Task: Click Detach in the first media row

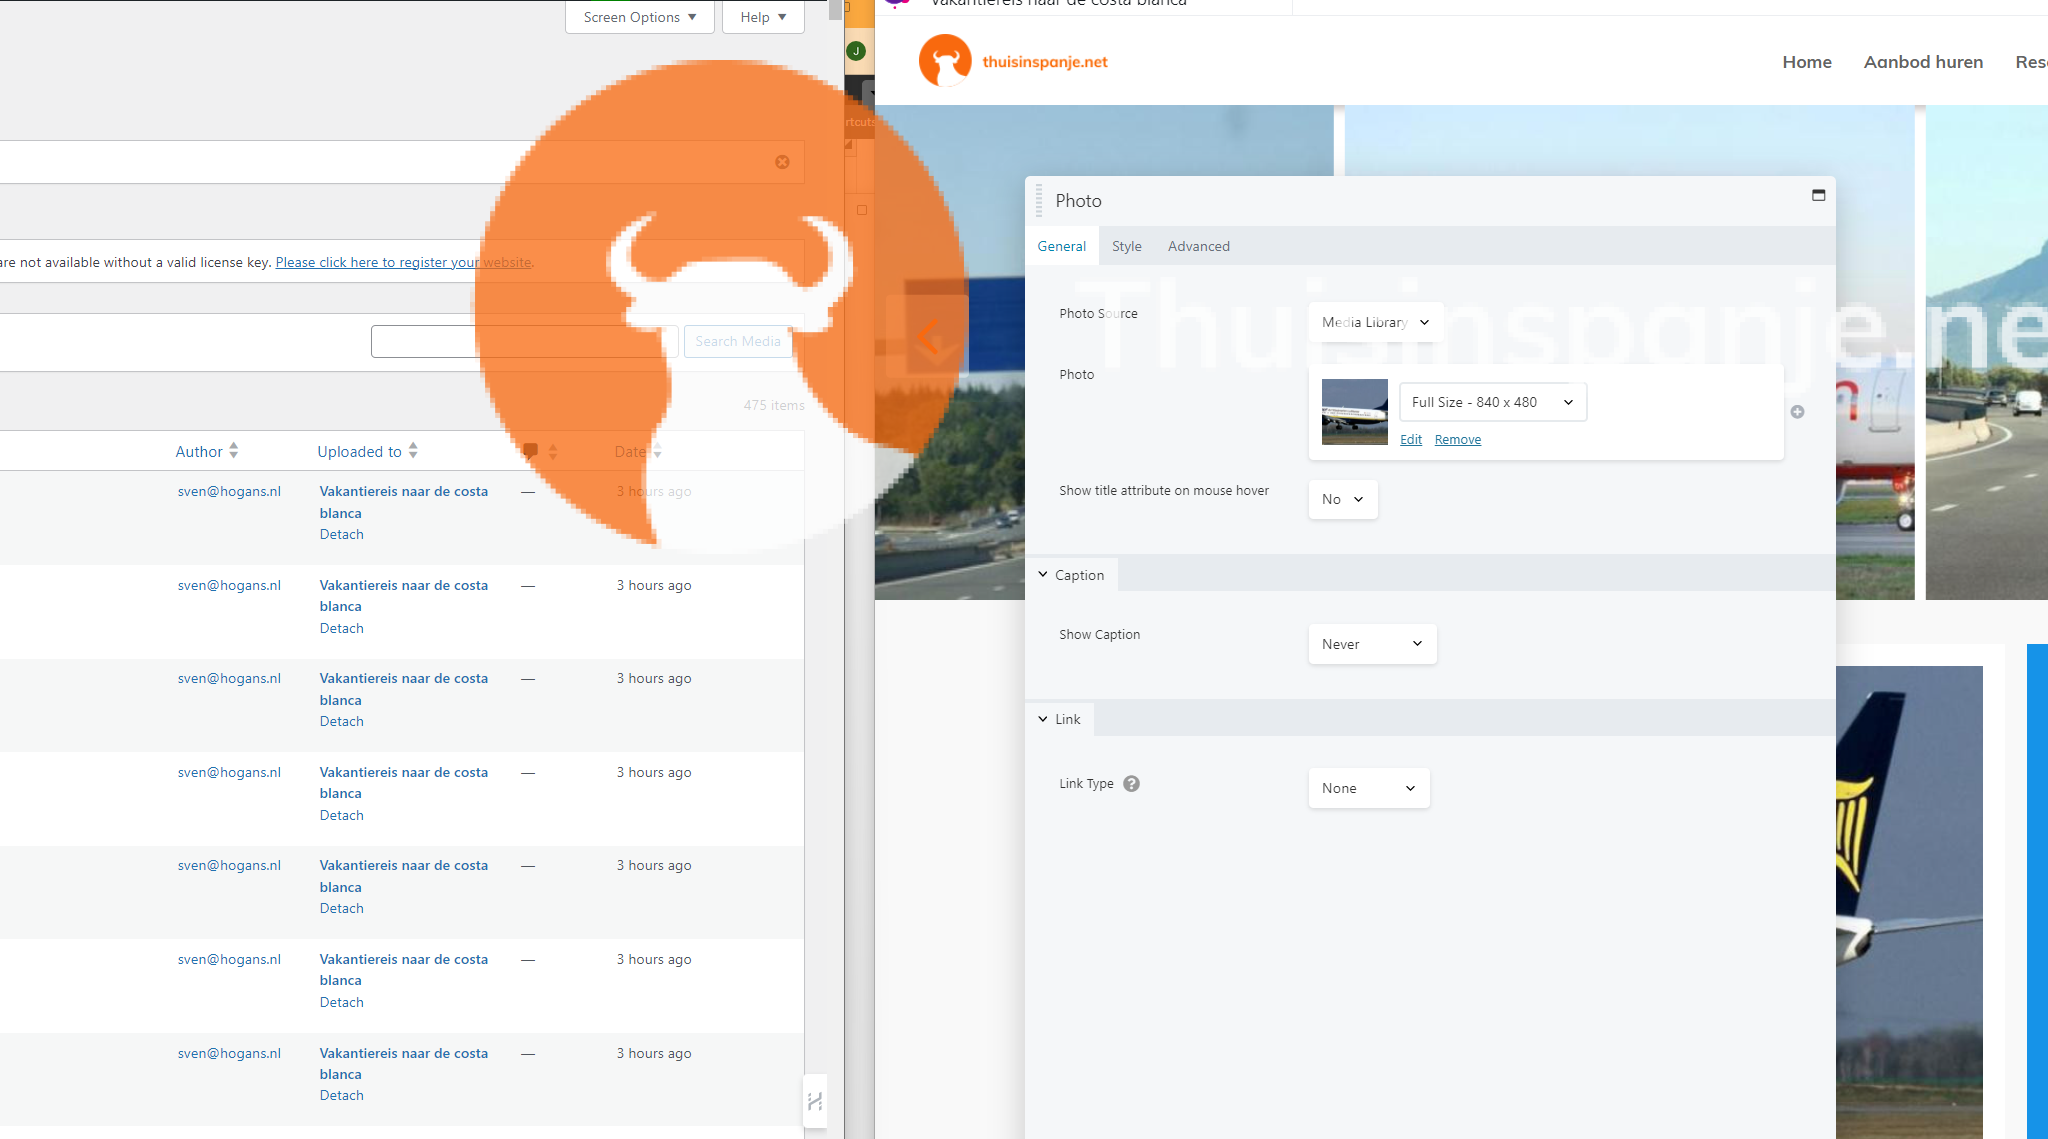Action: coord(342,534)
